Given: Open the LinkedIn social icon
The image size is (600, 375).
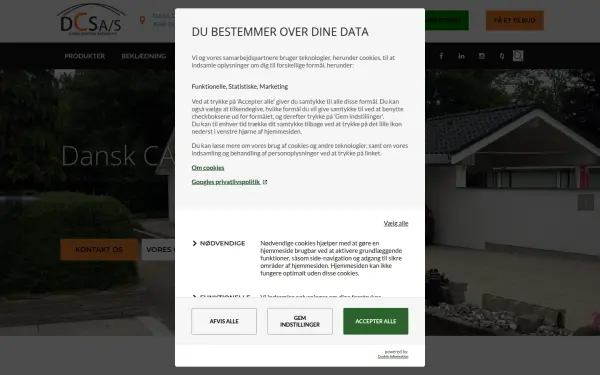Looking at the screenshot, I should point(461,56).
